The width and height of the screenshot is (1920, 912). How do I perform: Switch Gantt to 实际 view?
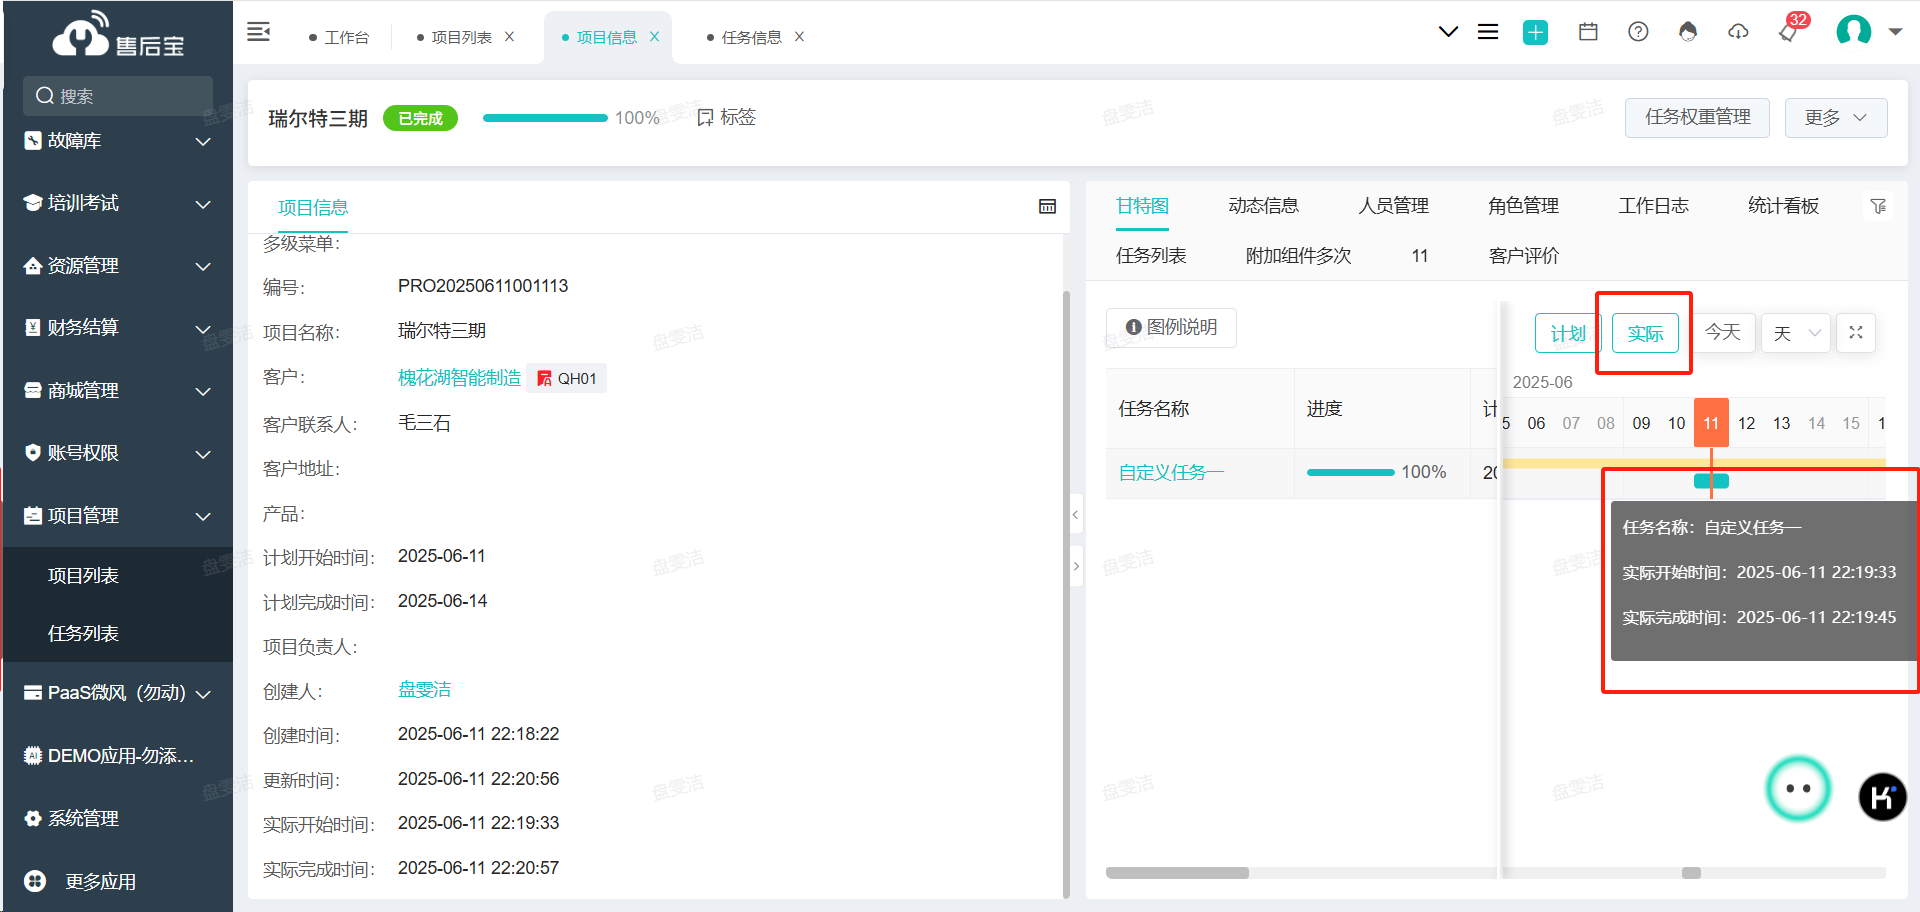point(1645,333)
